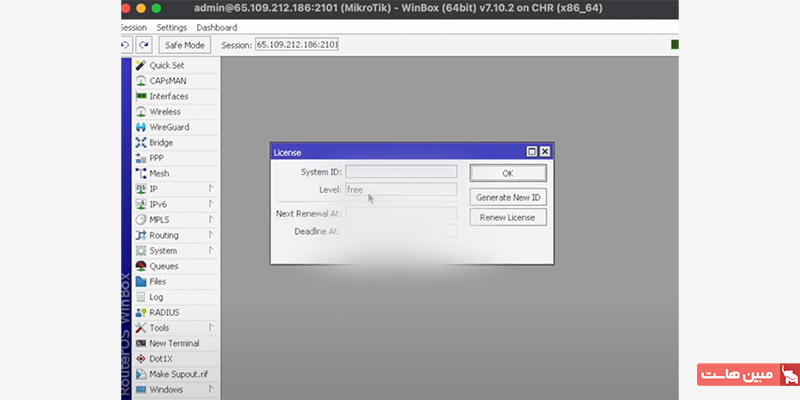Click the MPLS circular icon
The width and height of the screenshot is (800, 400).
[x=141, y=220]
